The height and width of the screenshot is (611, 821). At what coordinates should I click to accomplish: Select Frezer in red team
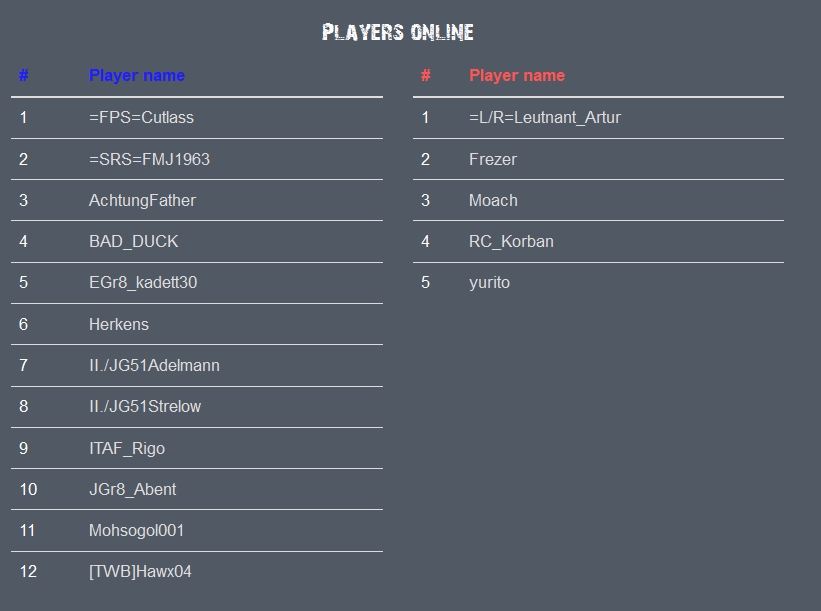pyautogui.click(x=493, y=159)
